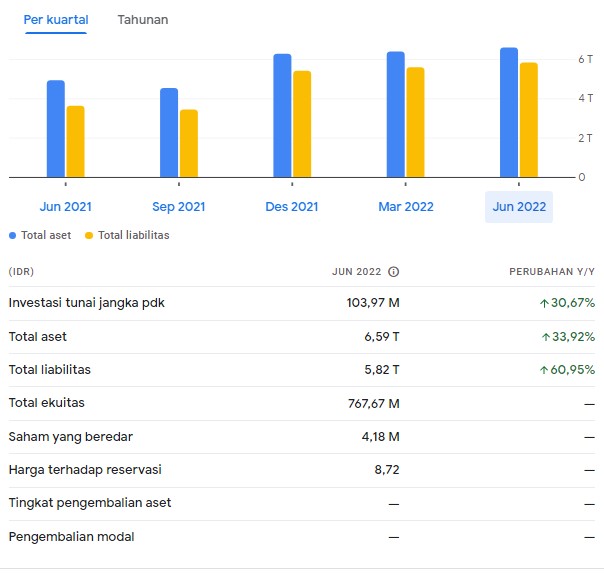Click the 767,67 M value
Image resolution: width=604 pixels, height=580 pixels.
374,404
